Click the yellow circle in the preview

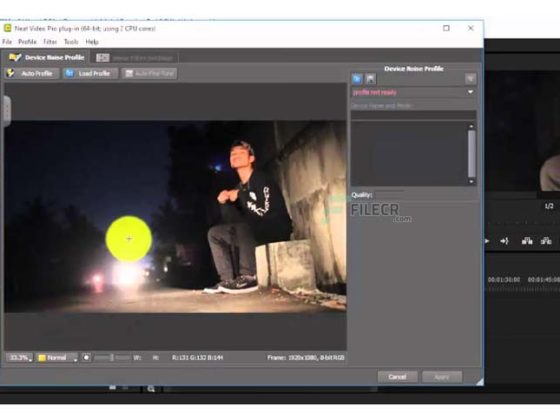pos(129,239)
